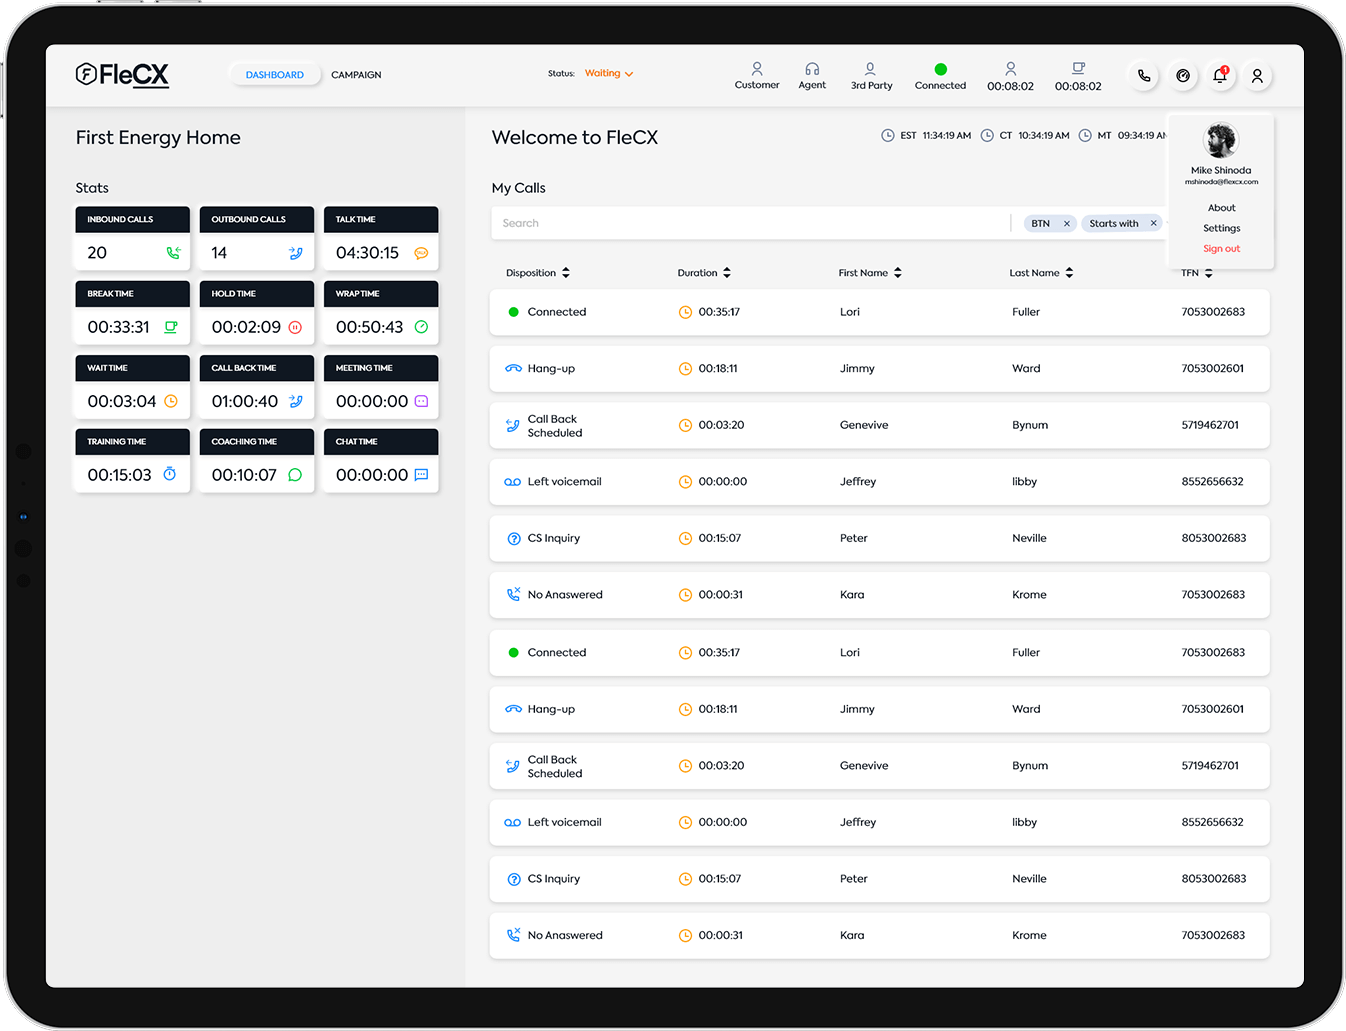Select first Connected call row for Lori
Screen dimensions: 1346x1031
880,312
